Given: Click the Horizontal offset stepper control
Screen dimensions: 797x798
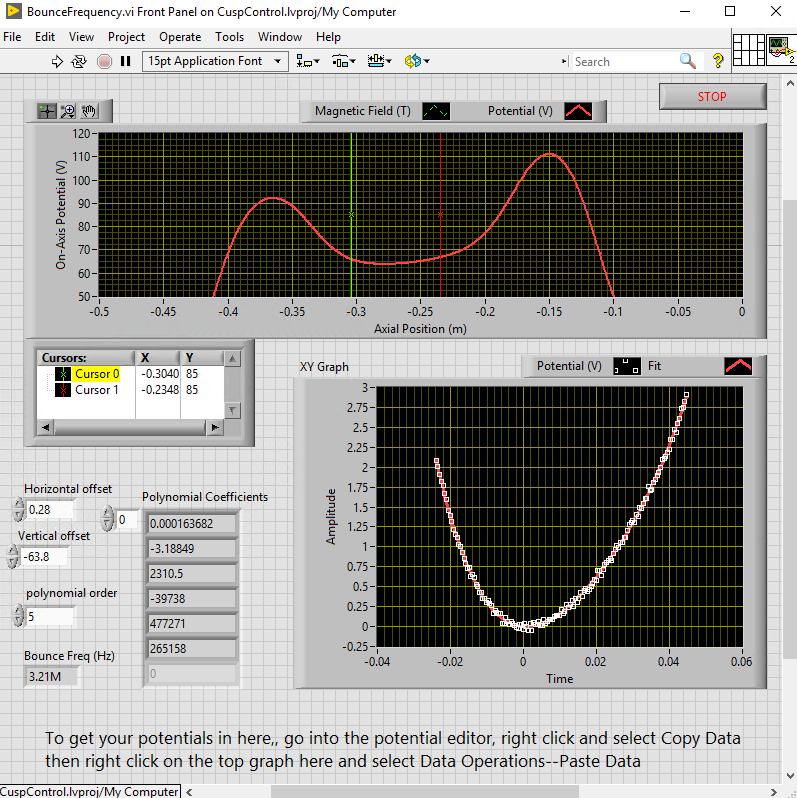Looking at the screenshot, I should [x=17, y=510].
